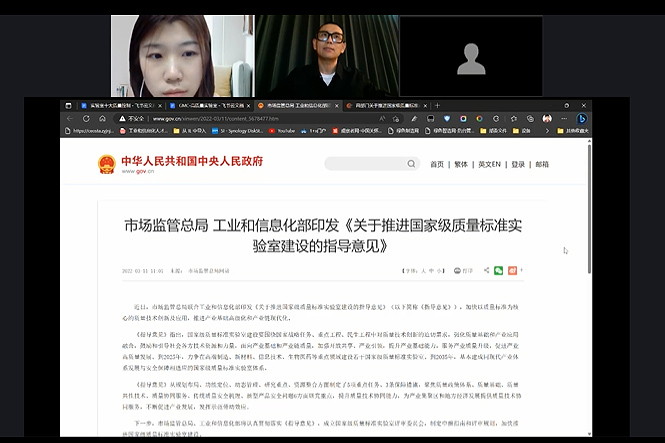Click 中华人民共和国中央人民政府 site title
The width and height of the screenshot is (665, 443).
pyautogui.click(x=192, y=161)
